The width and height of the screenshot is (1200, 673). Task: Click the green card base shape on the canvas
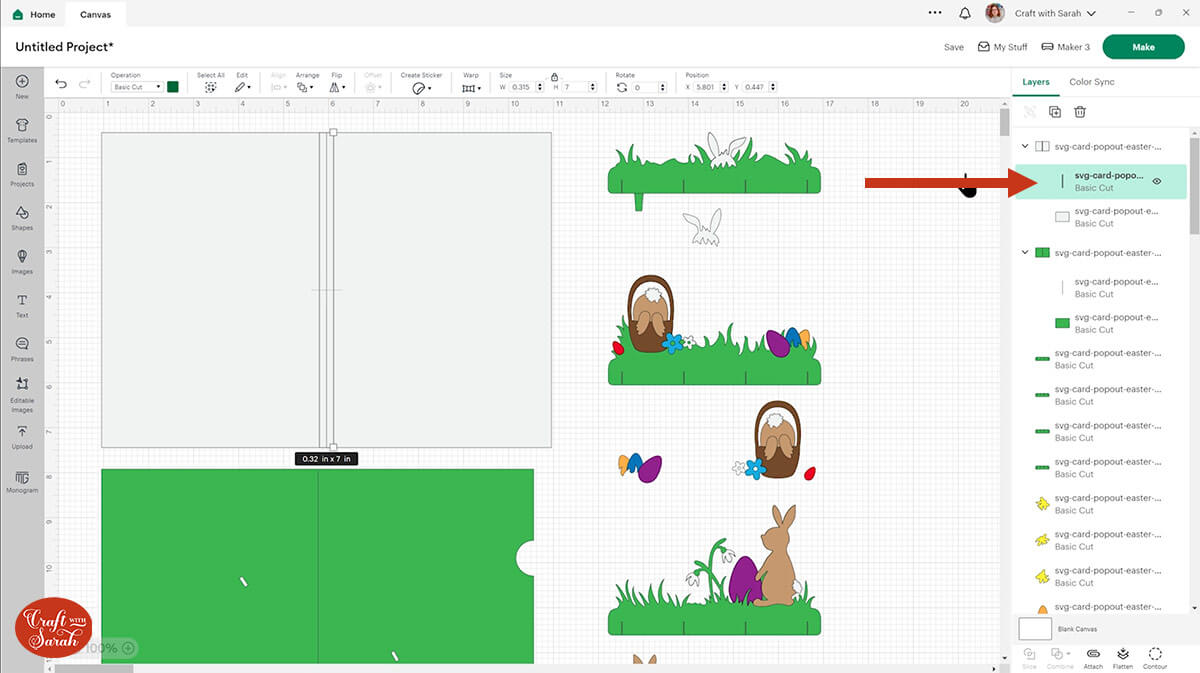pyautogui.click(x=318, y=566)
